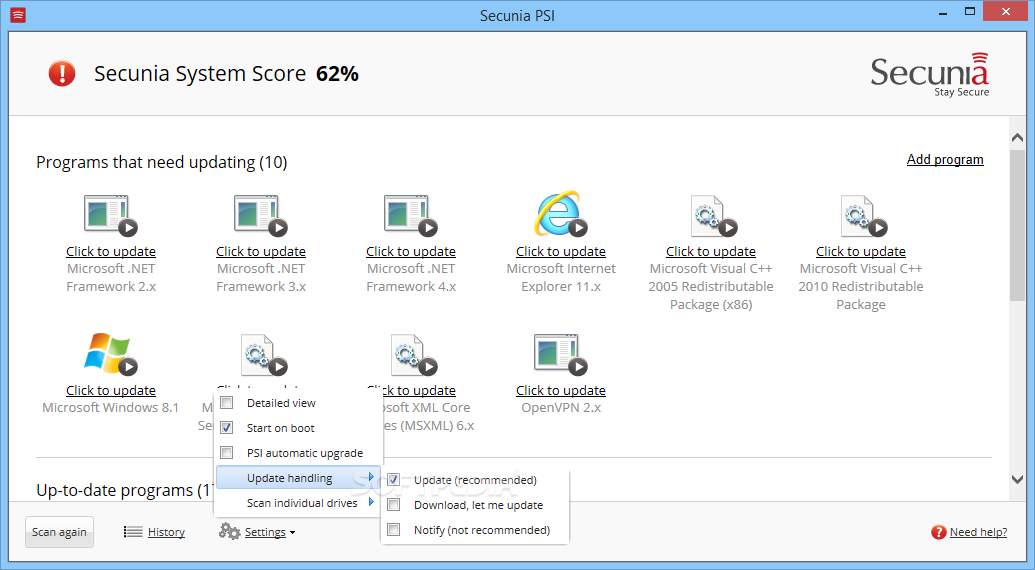Image resolution: width=1035 pixels, height=570 pixels.
Task: Click to update Microsoft .NET Framework 4.x
Action: pyautogui.click(x=411, y=251)
